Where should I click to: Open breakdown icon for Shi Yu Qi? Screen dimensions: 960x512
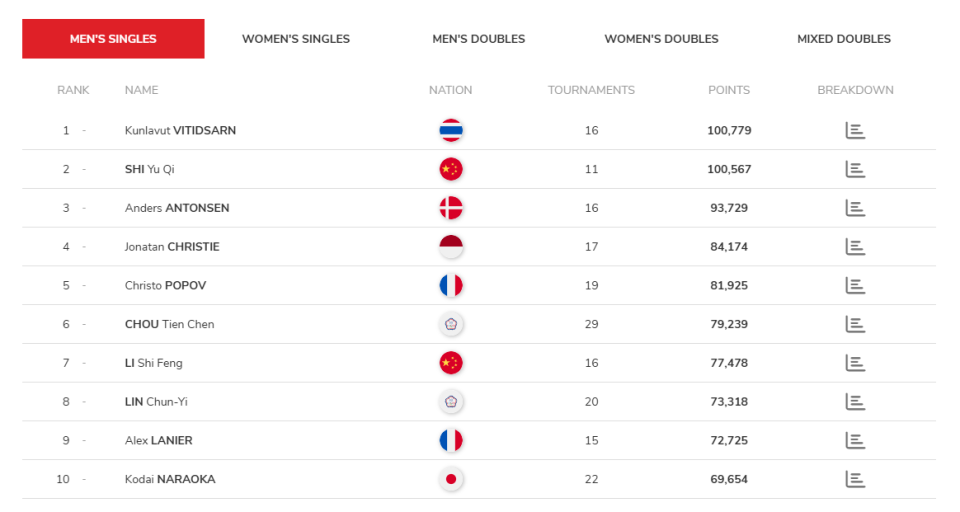click(855, 169)
